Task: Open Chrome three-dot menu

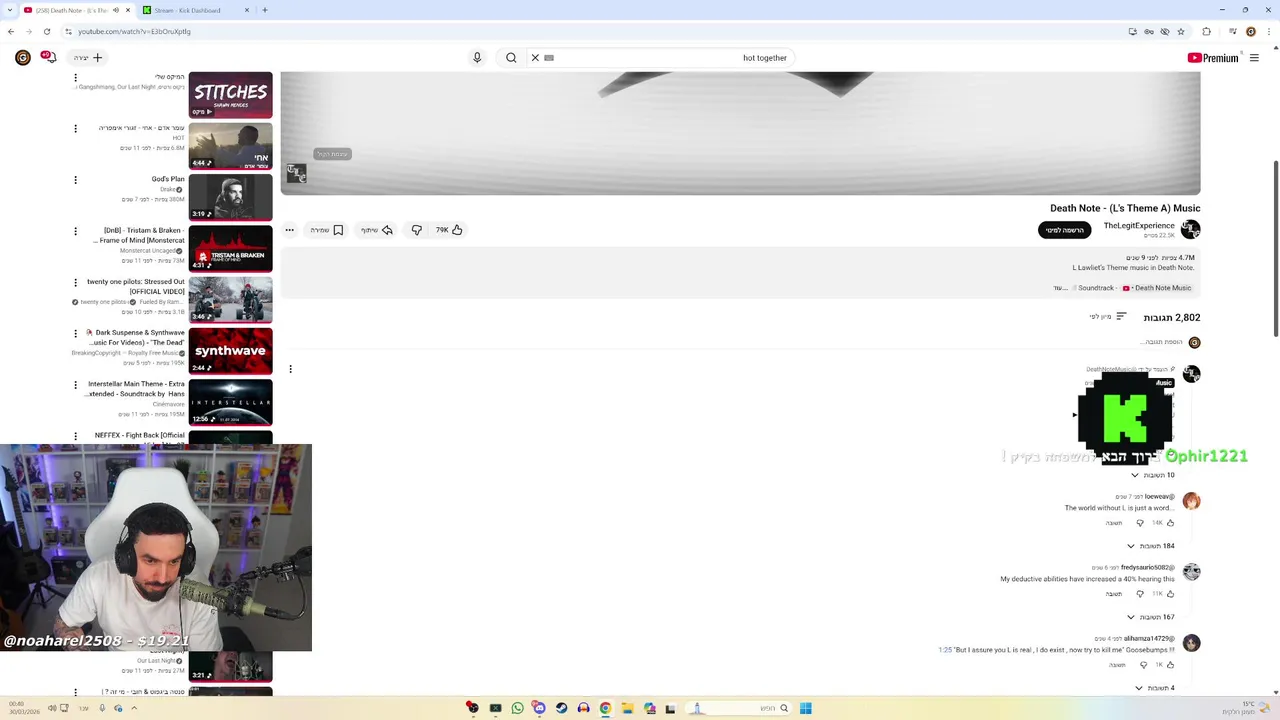Action: click(1268, 31)
